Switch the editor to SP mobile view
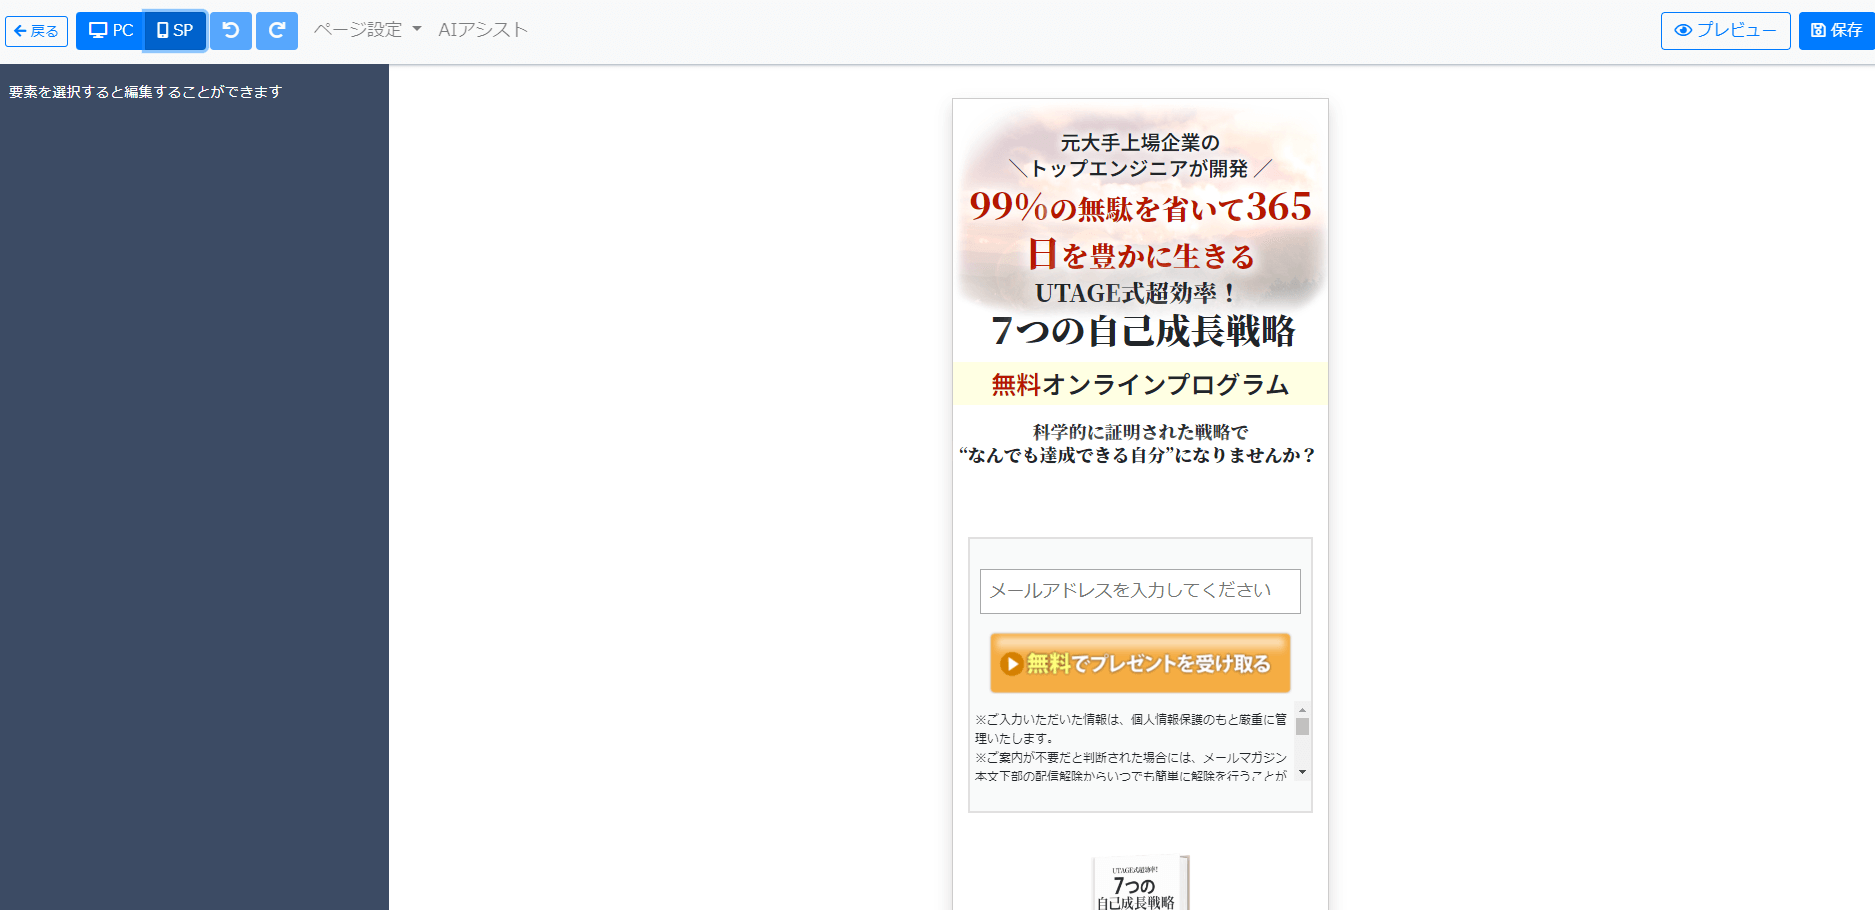 pyautogui.click(x=174, y=30)
